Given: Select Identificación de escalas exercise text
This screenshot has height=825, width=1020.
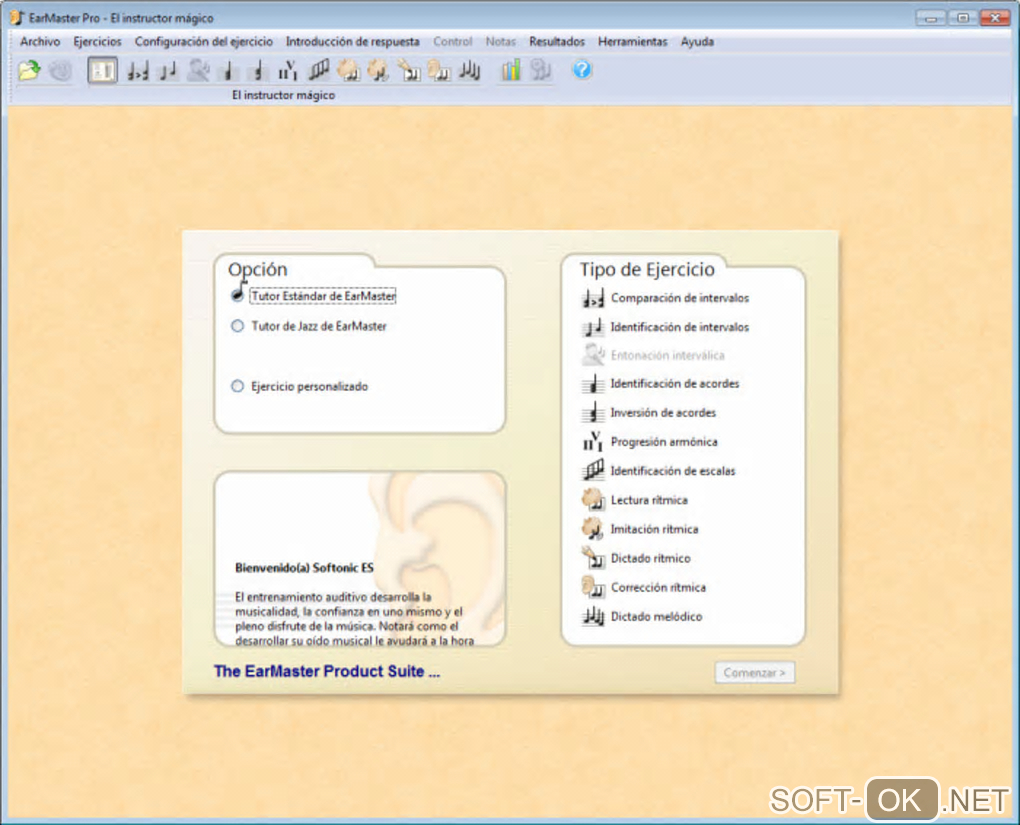Looking at the screenshot, I should pos(673,471).
